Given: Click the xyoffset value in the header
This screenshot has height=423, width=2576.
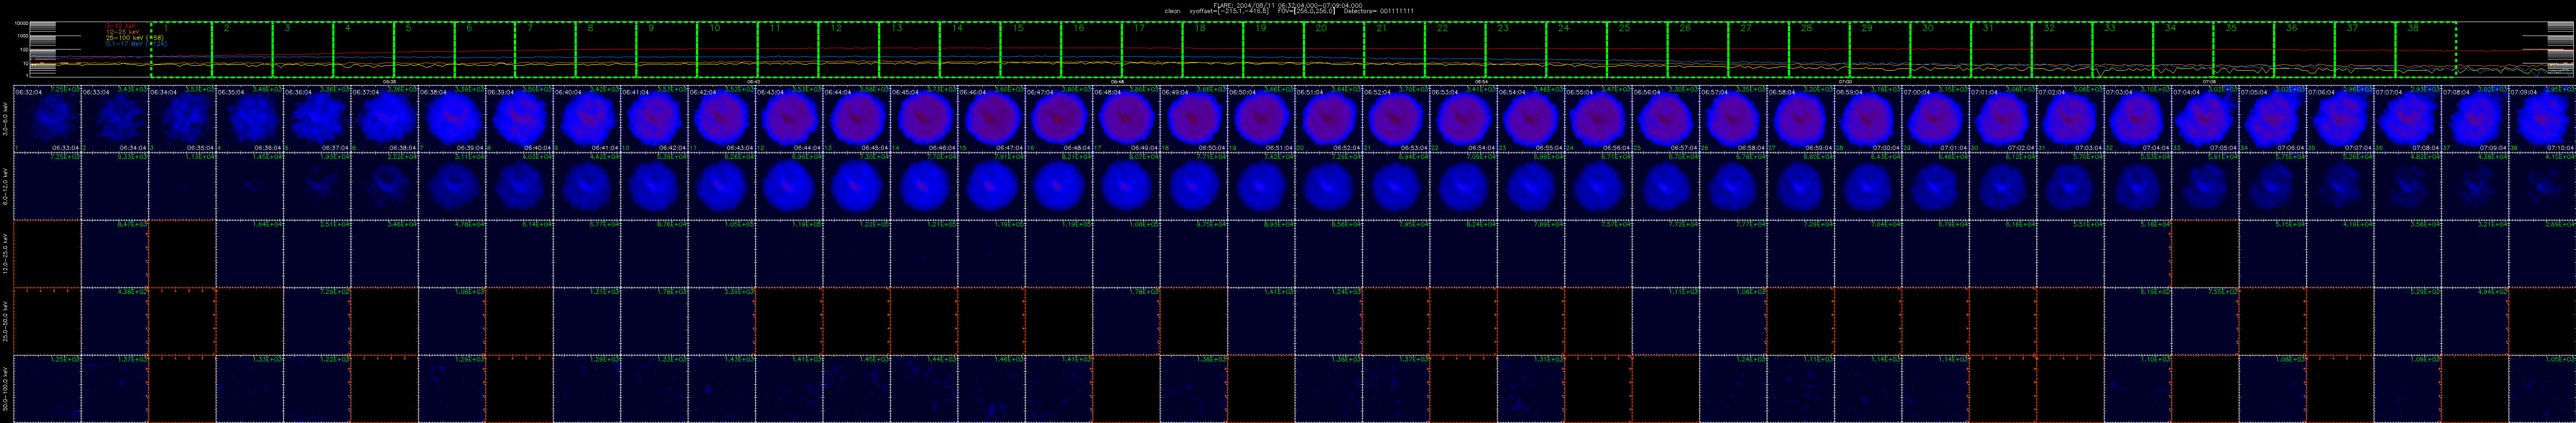Looking at the screenshot, I should (x=1229, y=11).
